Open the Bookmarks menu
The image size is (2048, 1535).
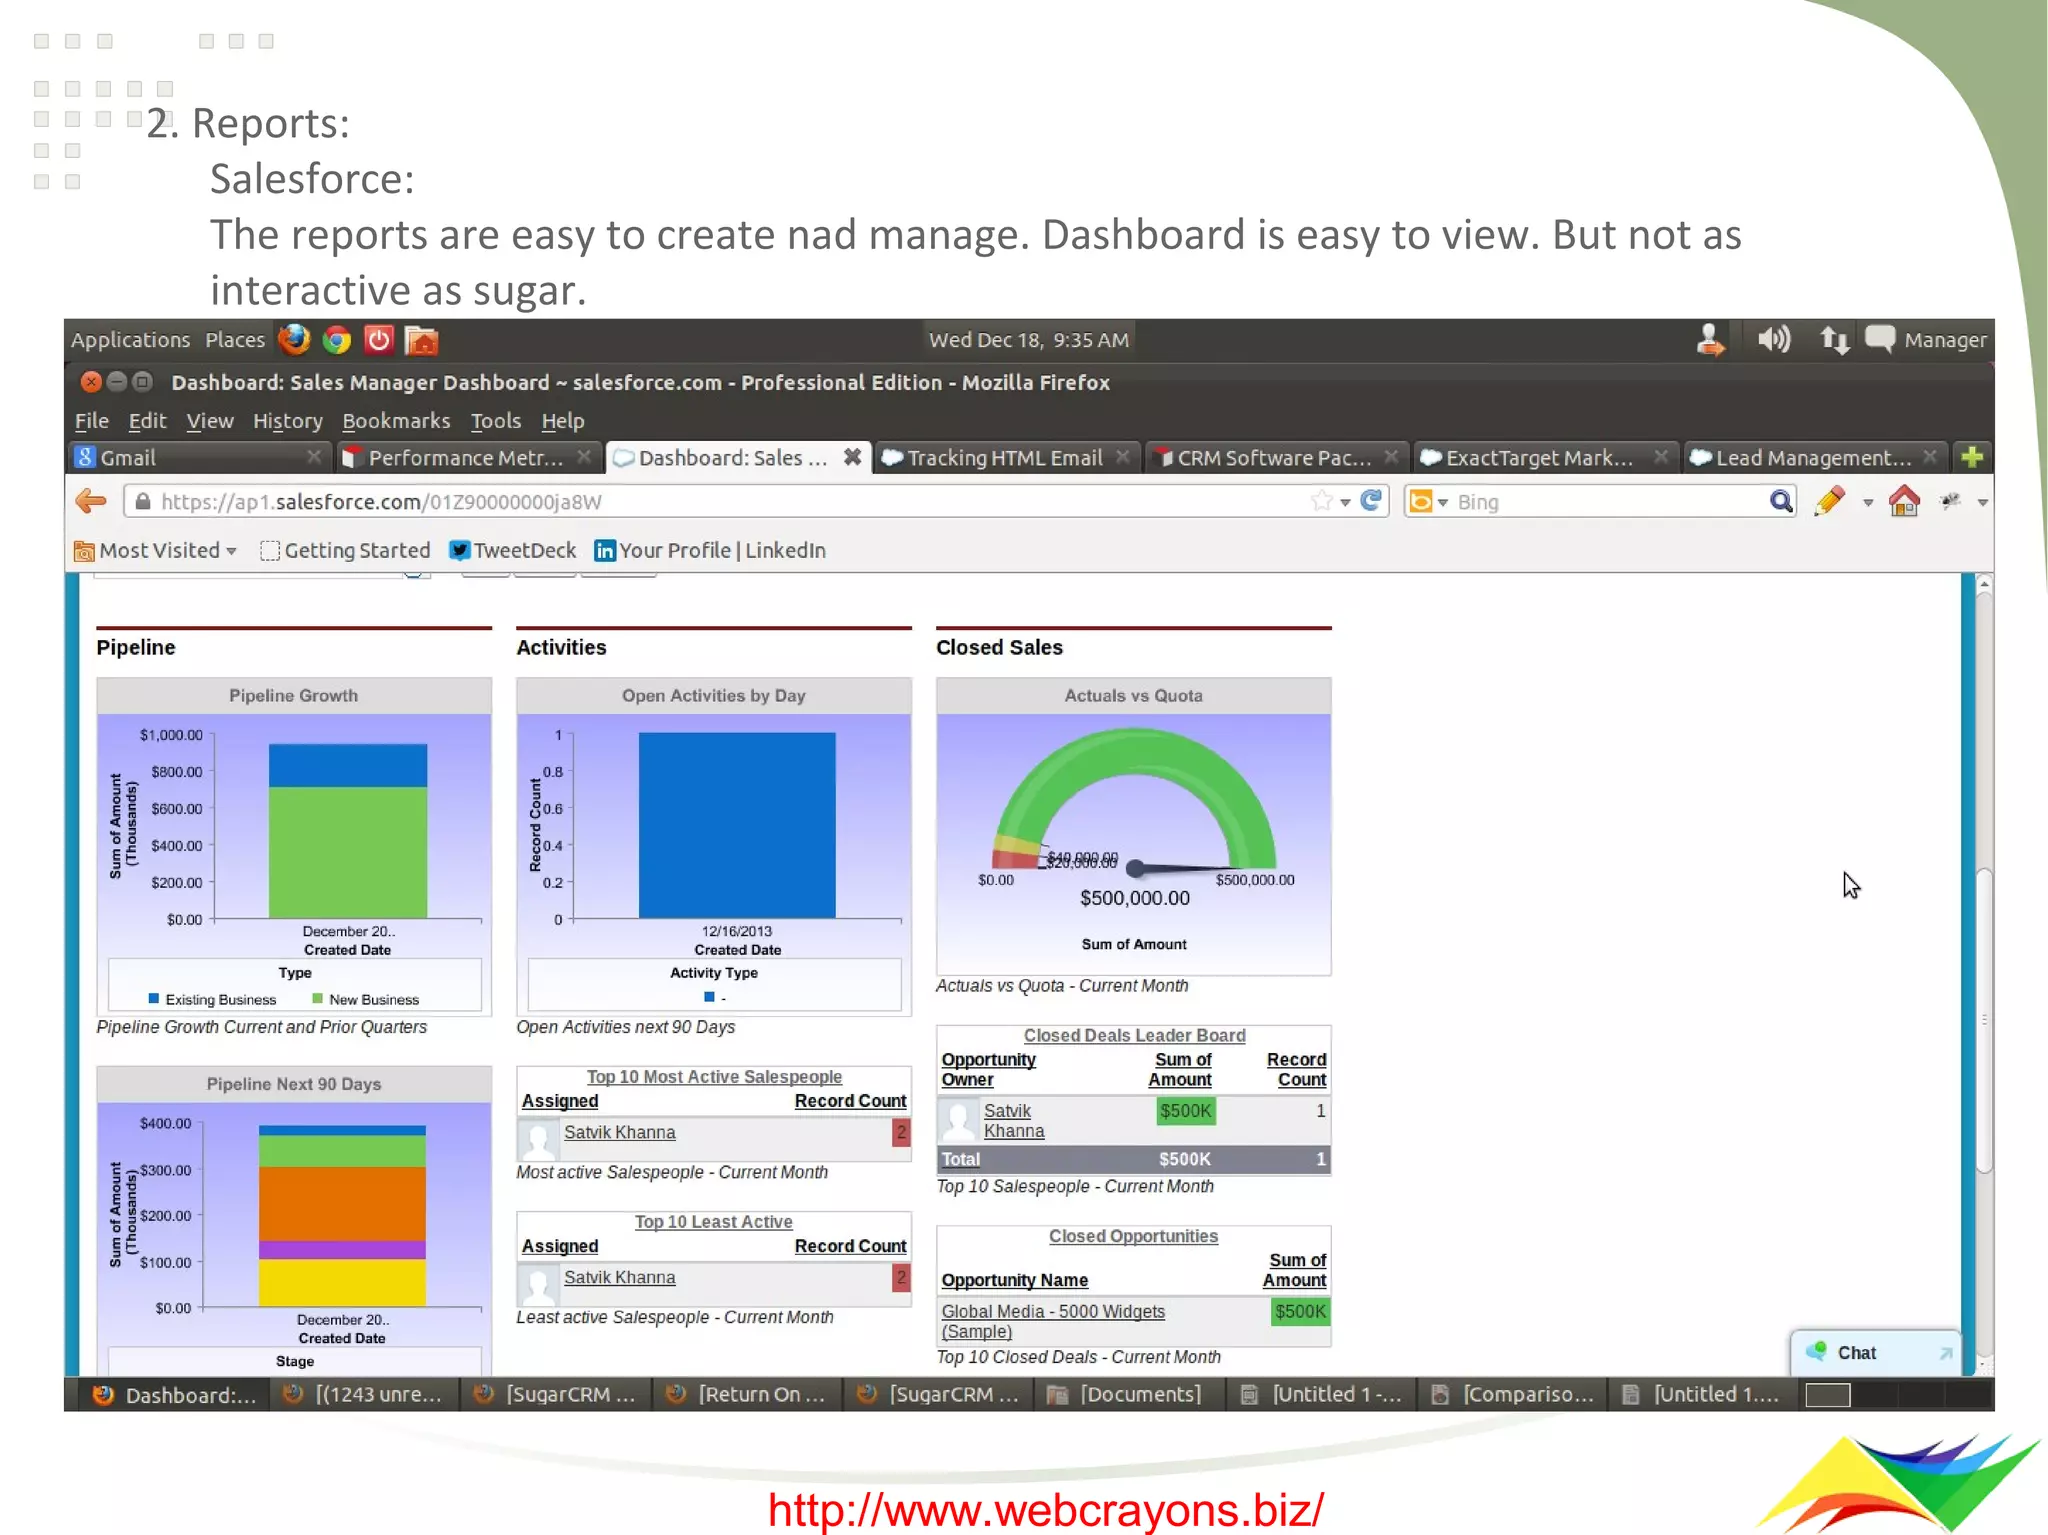396,421
